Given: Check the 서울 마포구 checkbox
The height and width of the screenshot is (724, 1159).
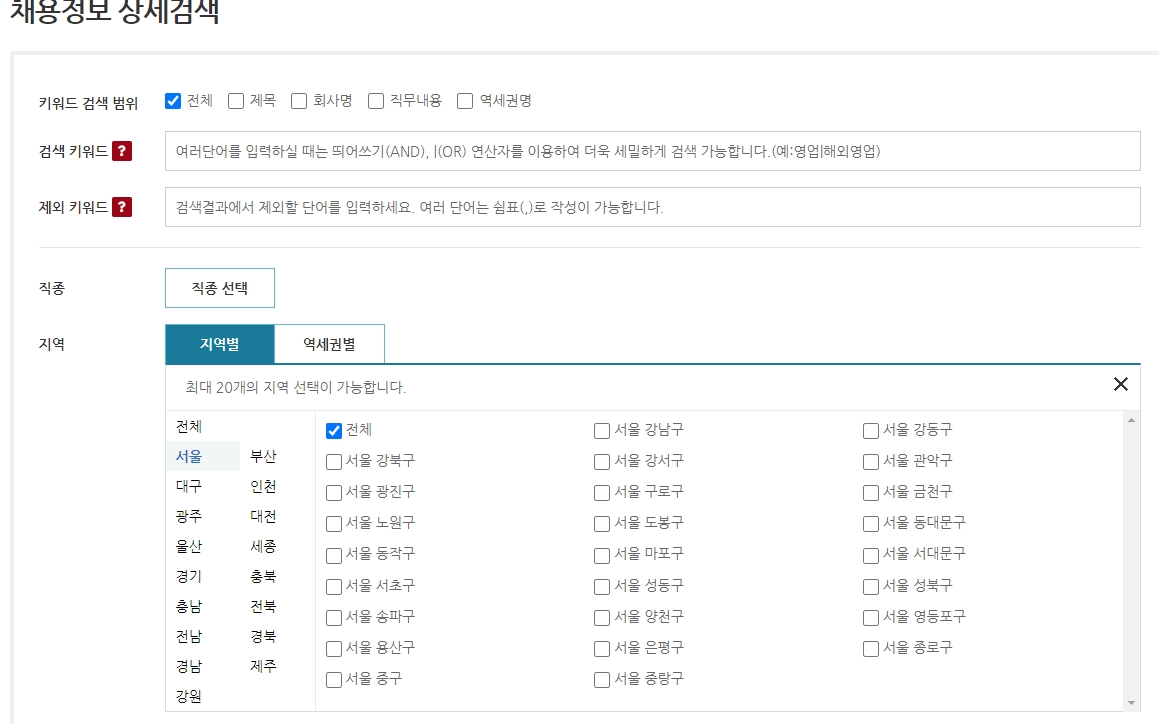Looking at the screenshot, I should click(x=602, y=555).
